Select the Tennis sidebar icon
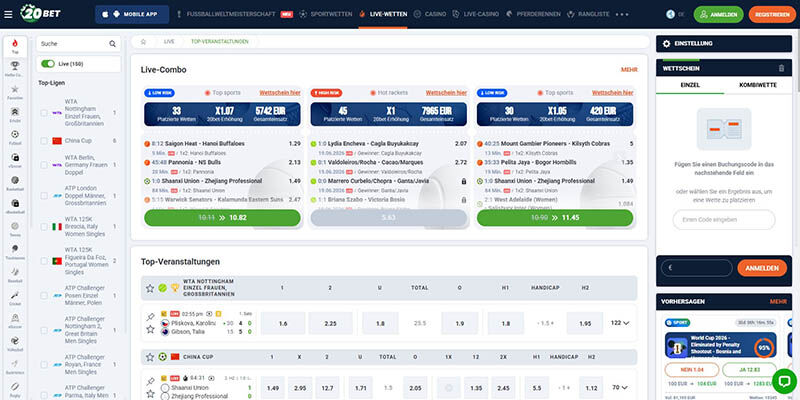The height and width of the screenshot is (400, 800). click(x=15, y=229)
